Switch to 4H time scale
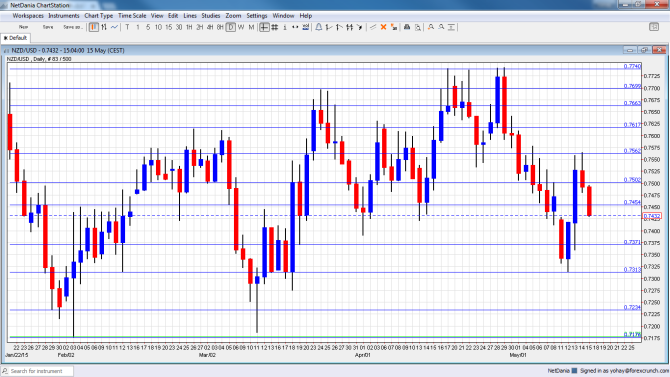Image resolution: width=670 pixels, height=377 pixels. [210, 27]
